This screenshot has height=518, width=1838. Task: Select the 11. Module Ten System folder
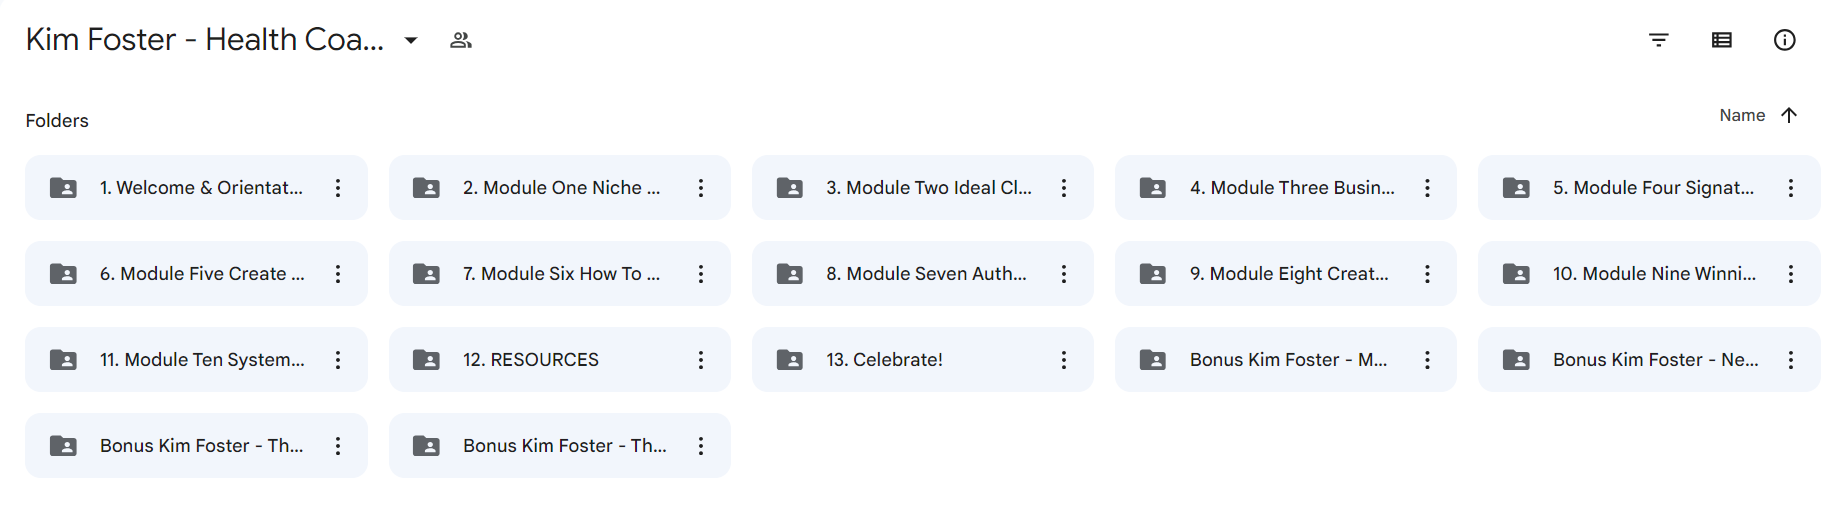point(196,359)
